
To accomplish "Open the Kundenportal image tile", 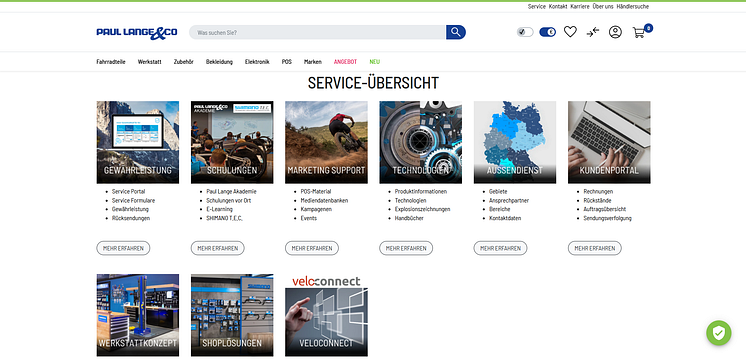I will click(x=609, y=142).
